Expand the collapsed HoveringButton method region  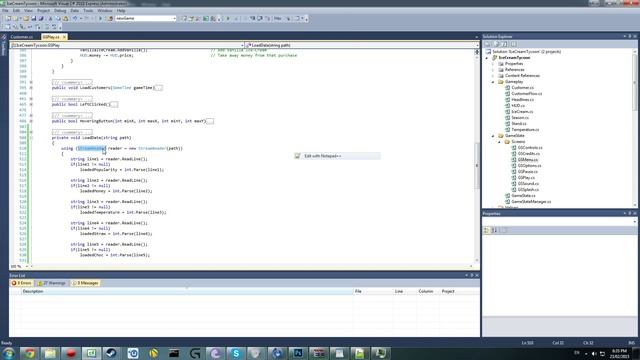31,121
